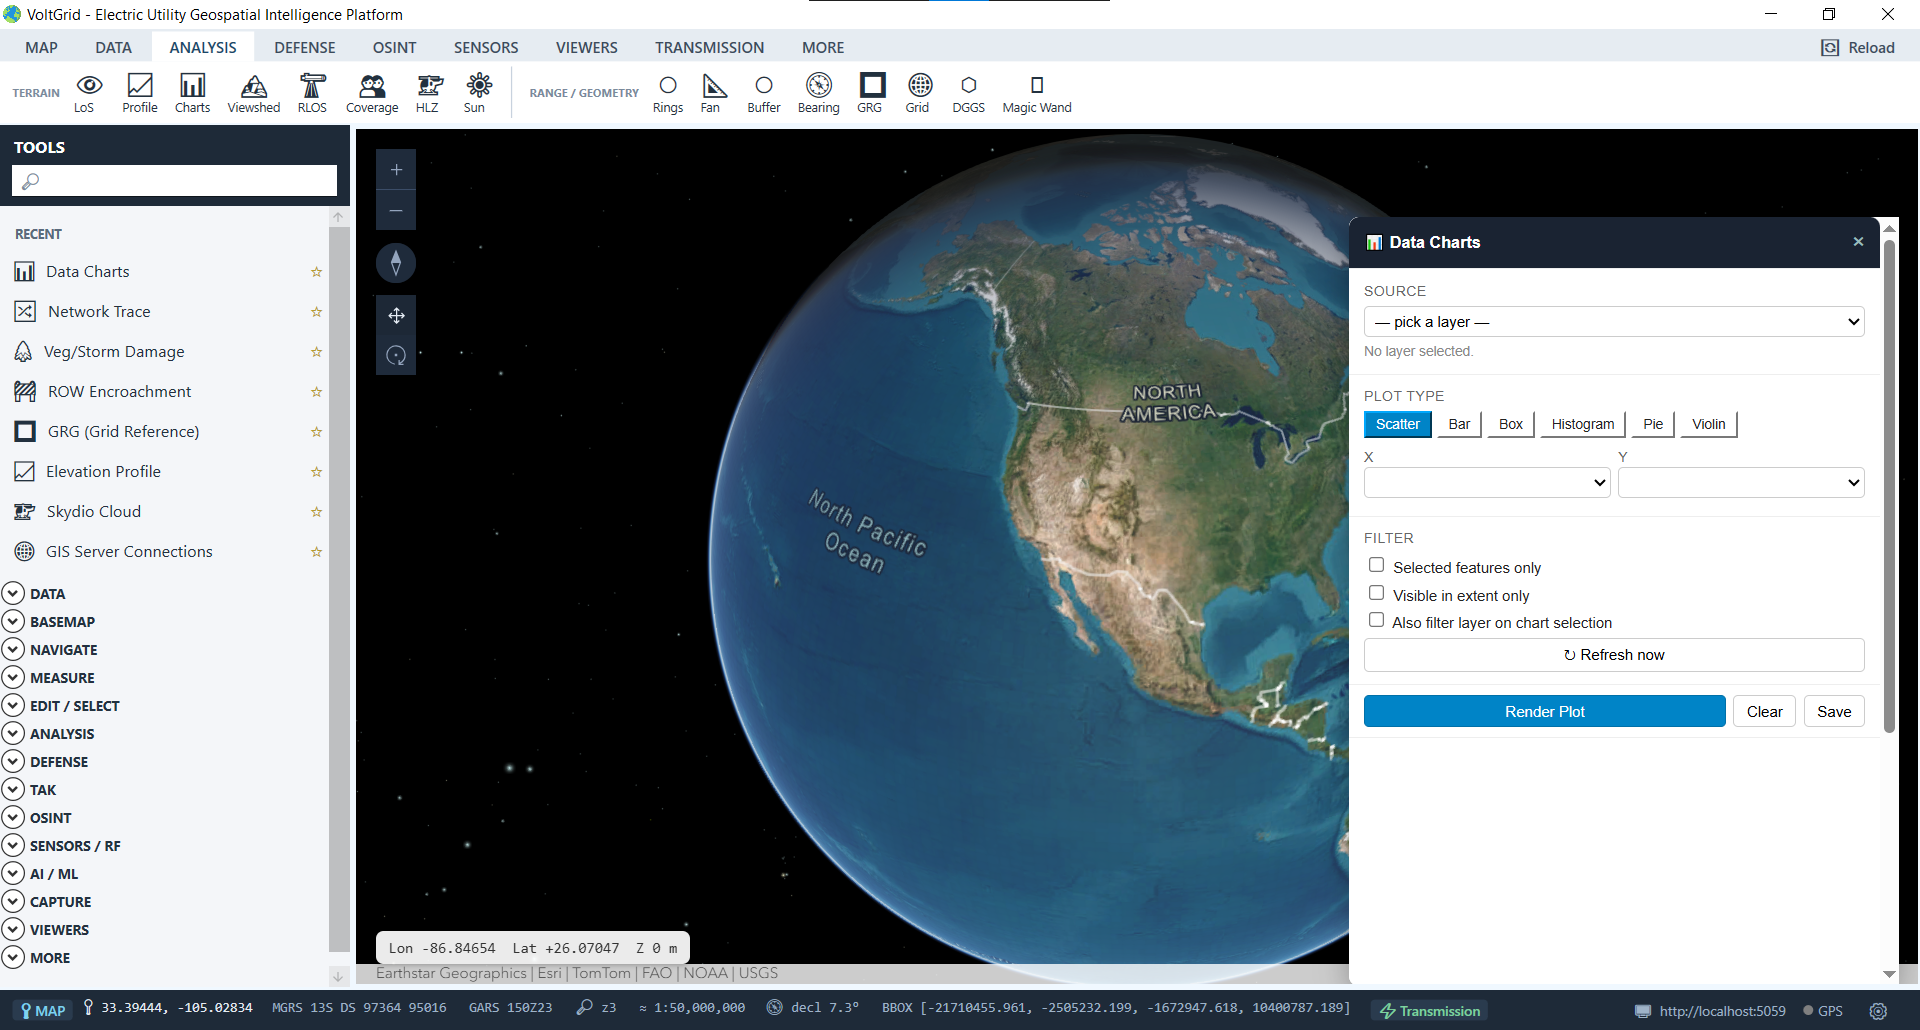Select the RLOS tool
The height and width of the screenshot is (1030, 1920).
click(x=312, y=93)
